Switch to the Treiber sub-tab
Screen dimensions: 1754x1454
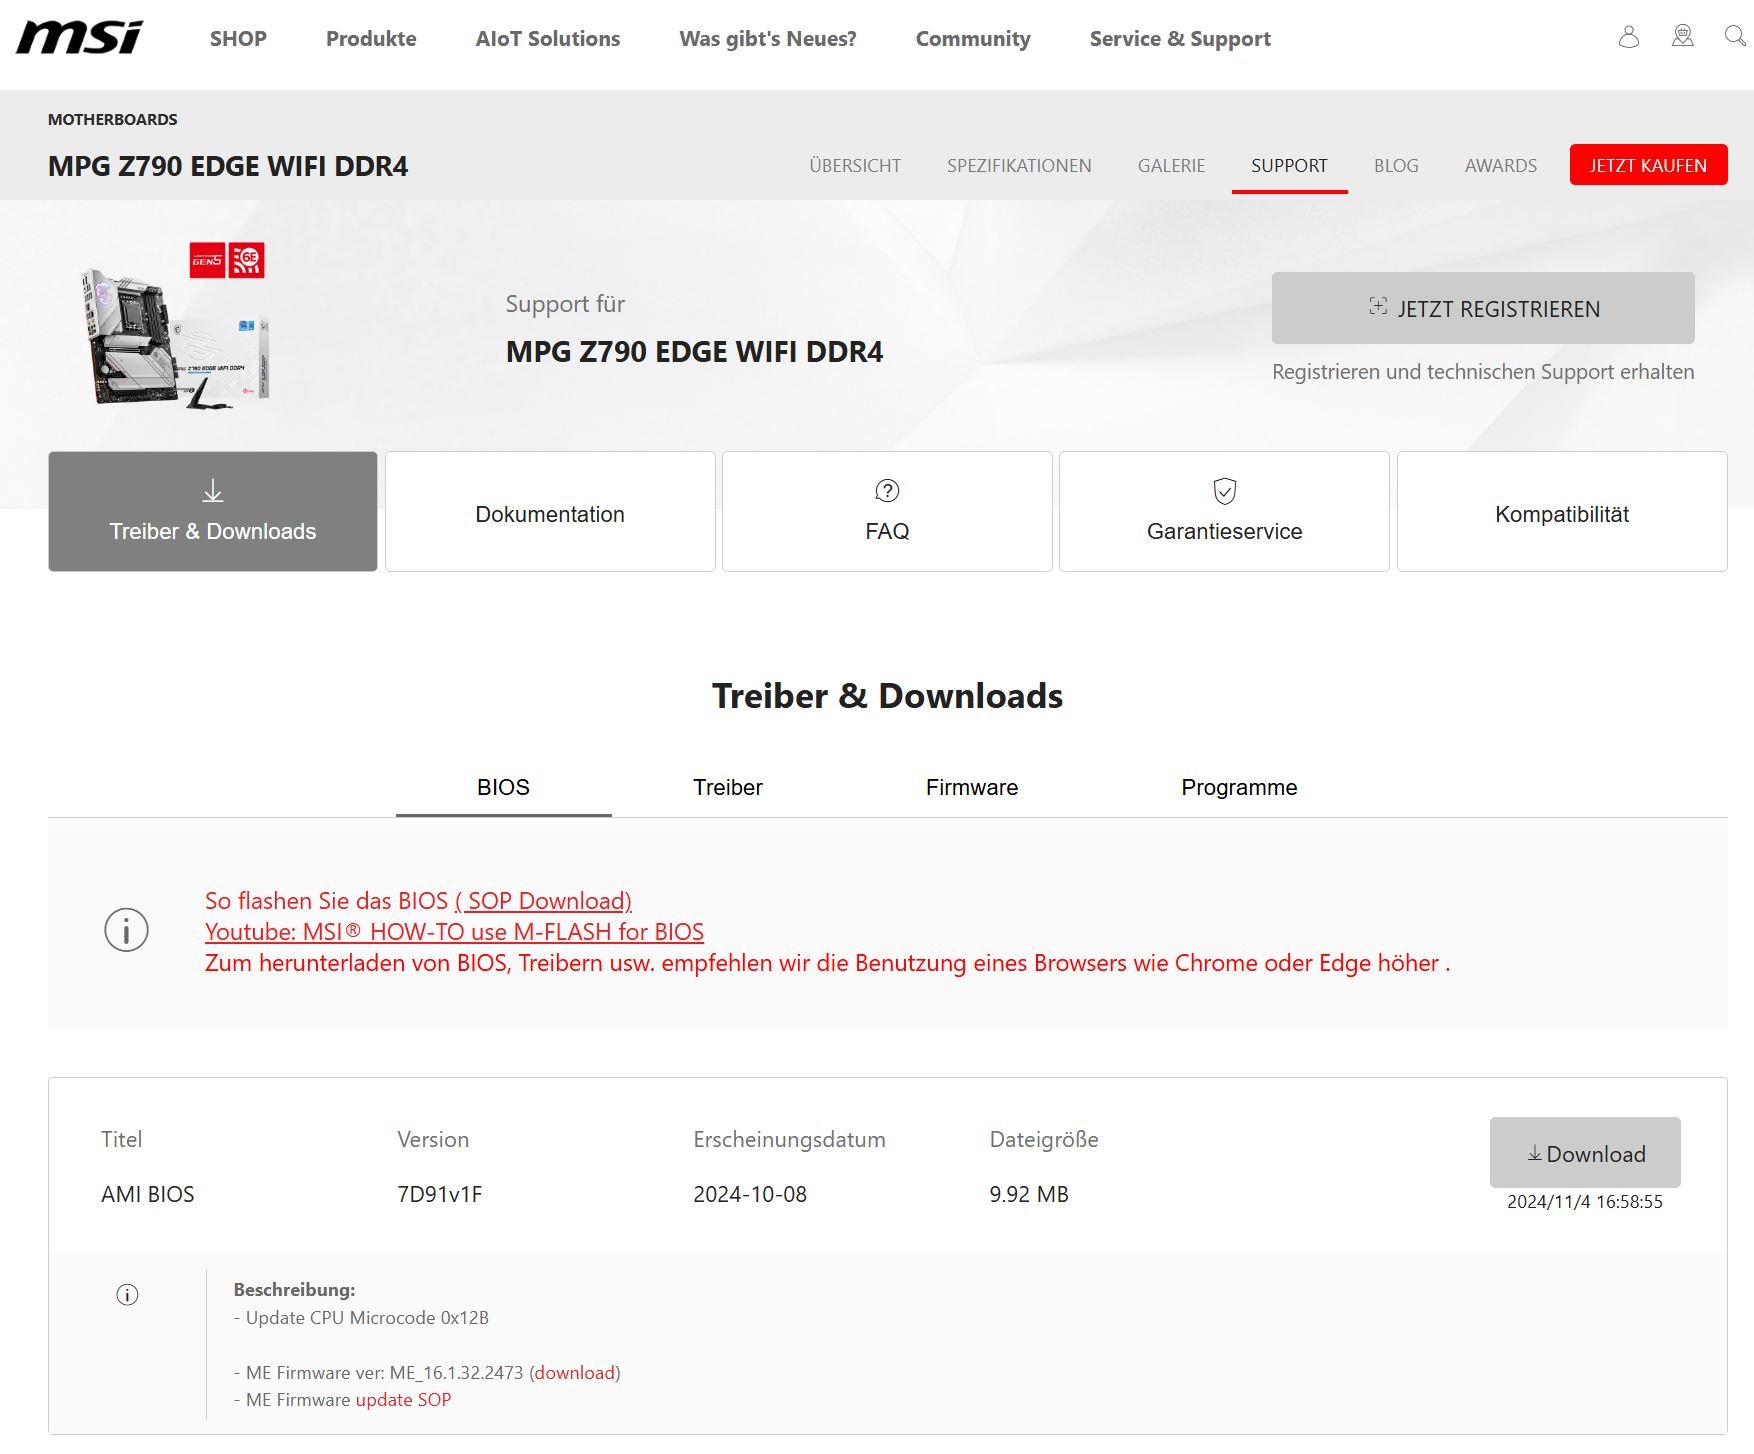coord(728,788)
